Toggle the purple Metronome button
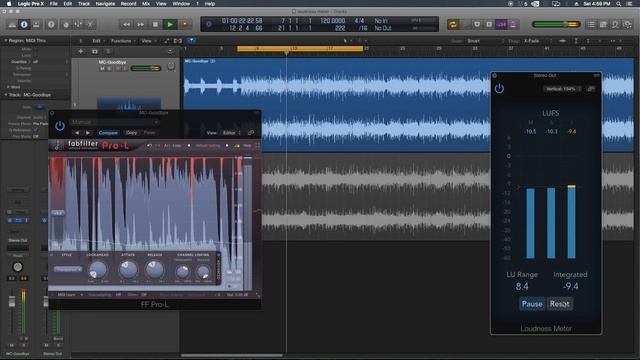 (513, 24)
